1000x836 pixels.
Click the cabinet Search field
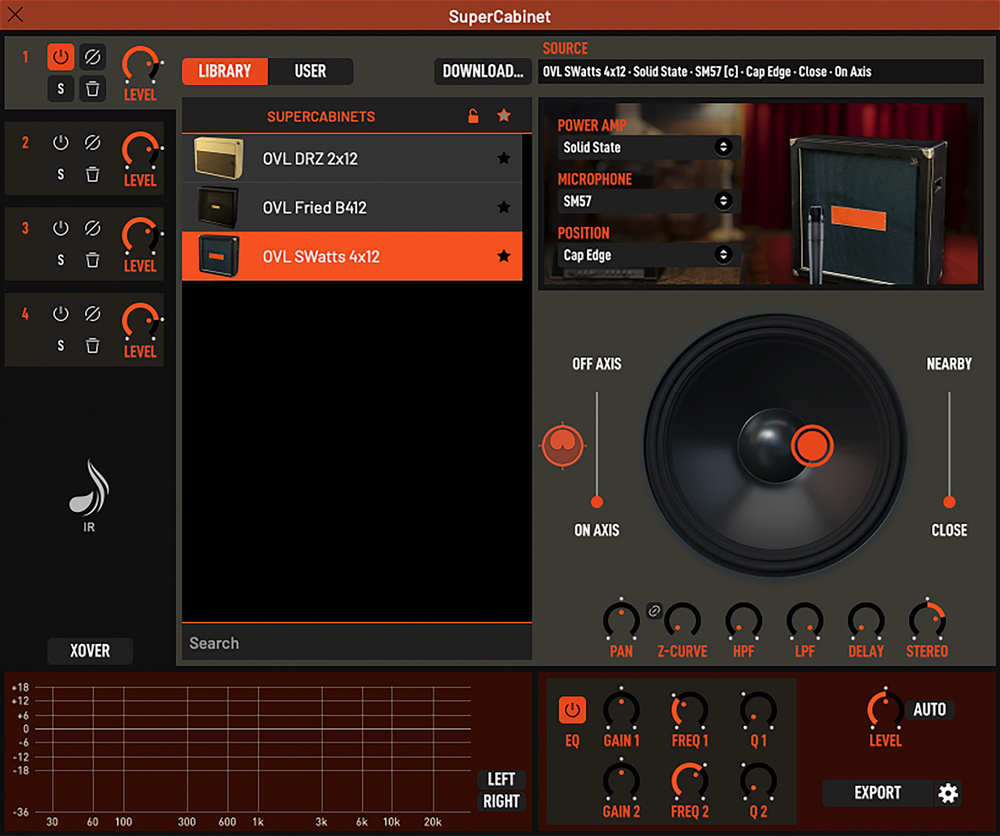[x=355, y=643]
